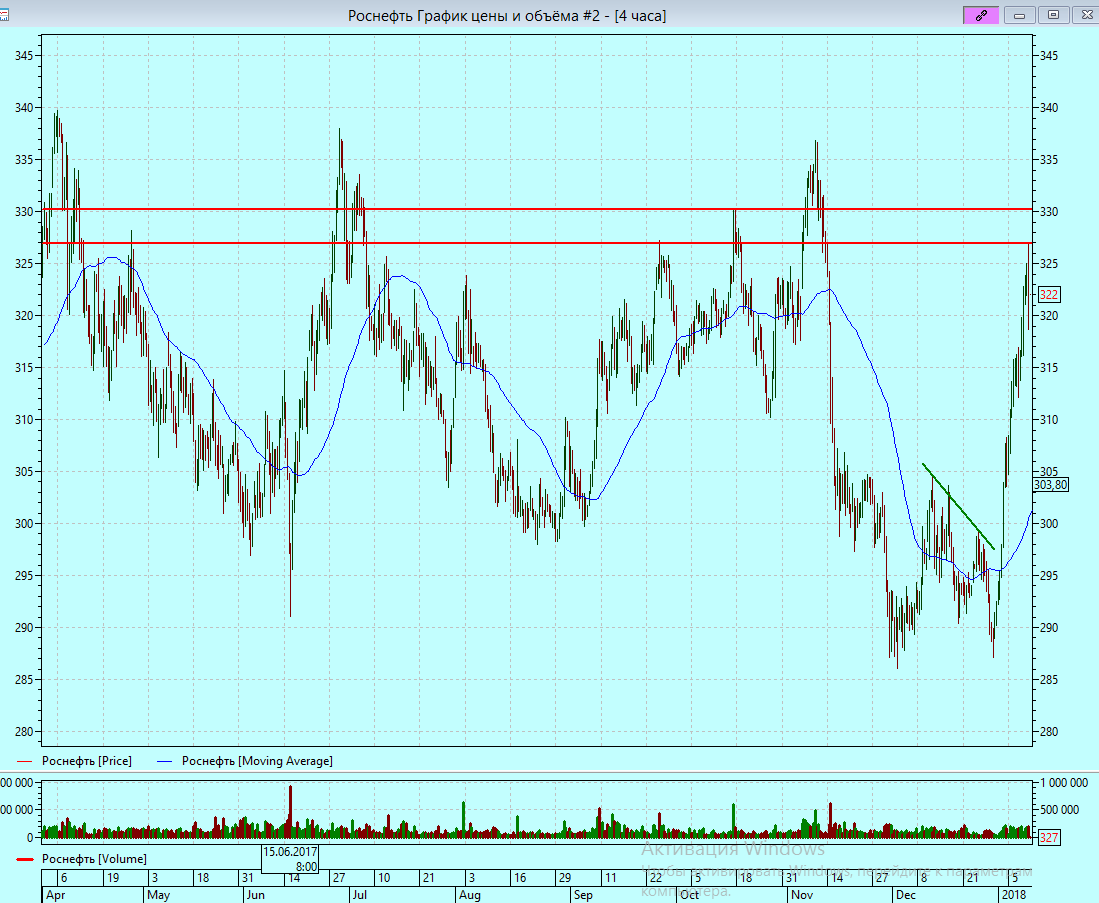This screenshot has width=1099, height=903.
Task: Click 'May' on the time axis
Action: [158, 895]
